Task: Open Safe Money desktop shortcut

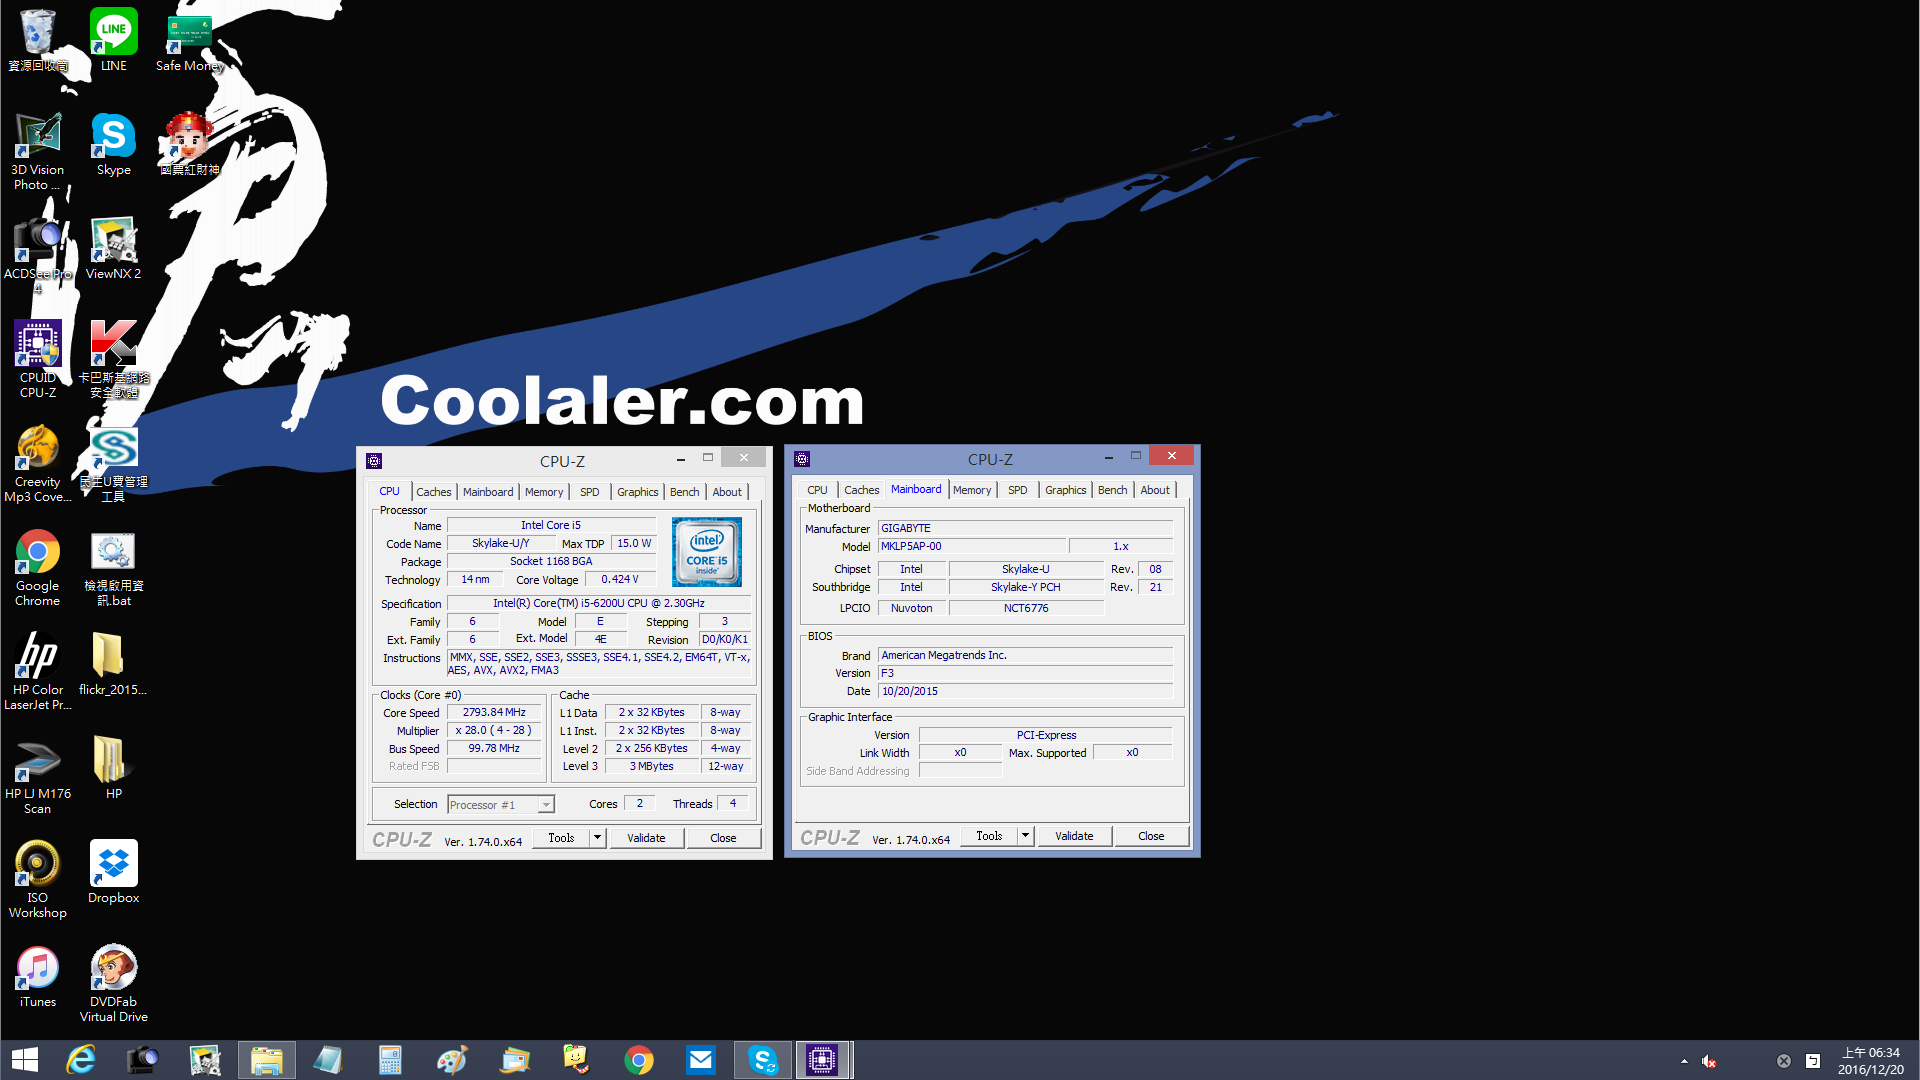Action: [189, 41]
